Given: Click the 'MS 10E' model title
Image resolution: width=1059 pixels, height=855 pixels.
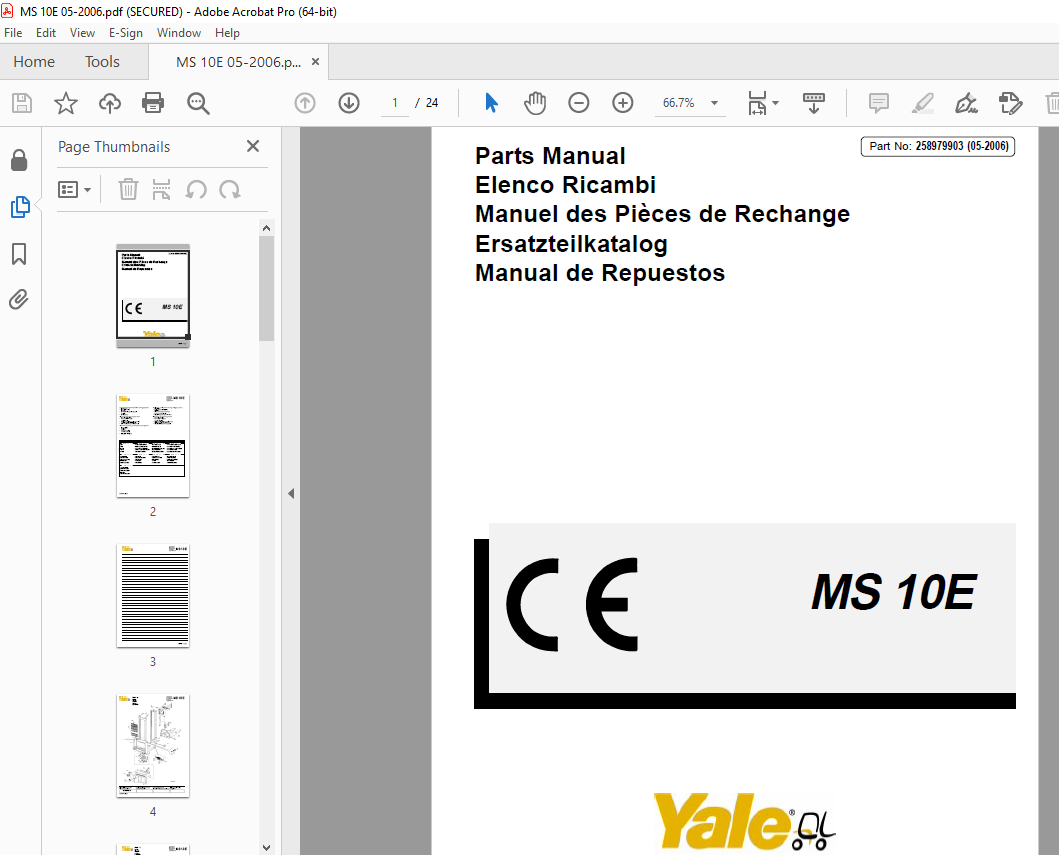Looking at the screenshot, I should click(894, 592).
